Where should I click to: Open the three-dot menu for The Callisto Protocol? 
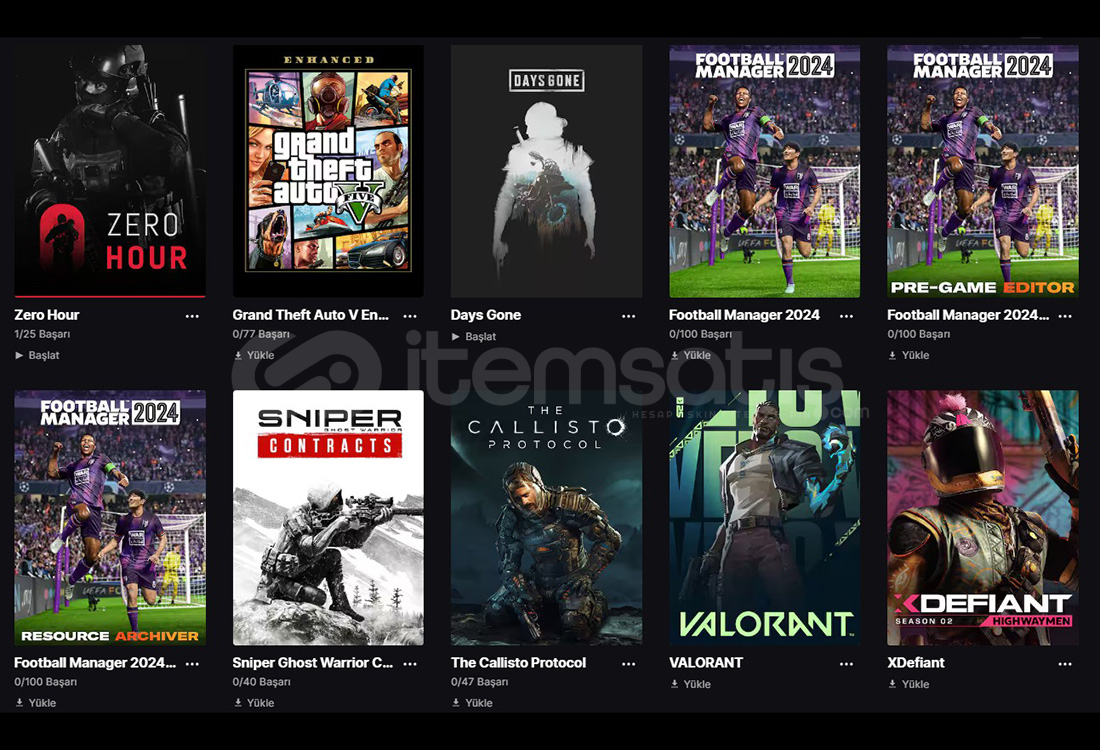(x=628, y=663)
